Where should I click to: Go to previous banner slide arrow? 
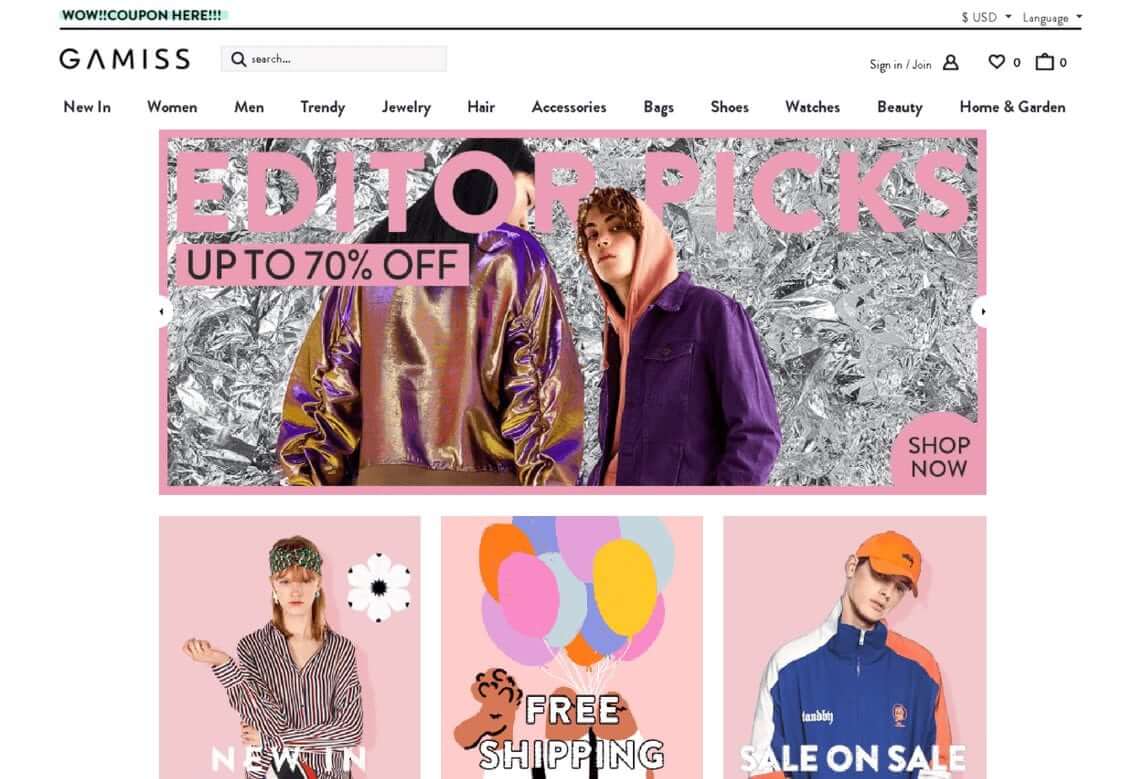(x=163, y=312)
